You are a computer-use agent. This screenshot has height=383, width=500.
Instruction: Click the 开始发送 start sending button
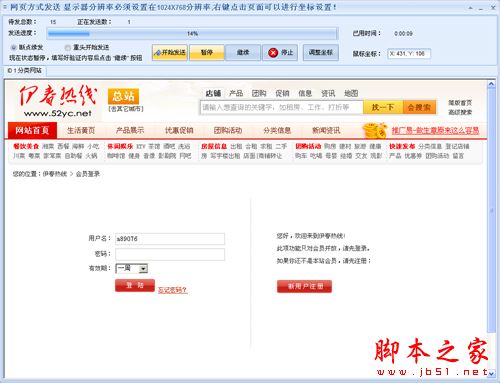pos(170,53)
